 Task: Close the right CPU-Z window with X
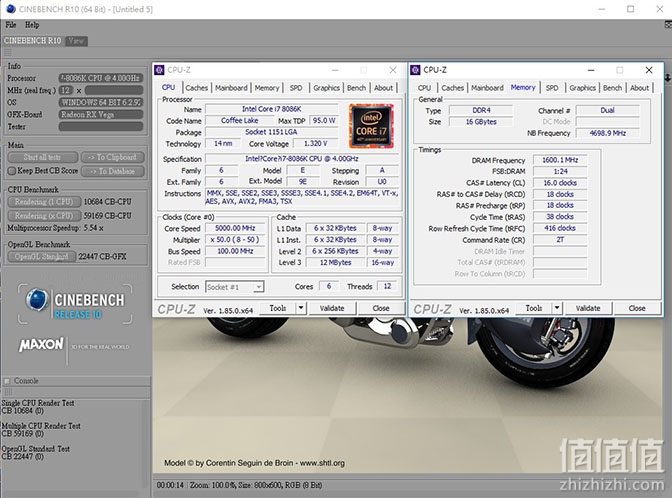[x=649, y=70]
